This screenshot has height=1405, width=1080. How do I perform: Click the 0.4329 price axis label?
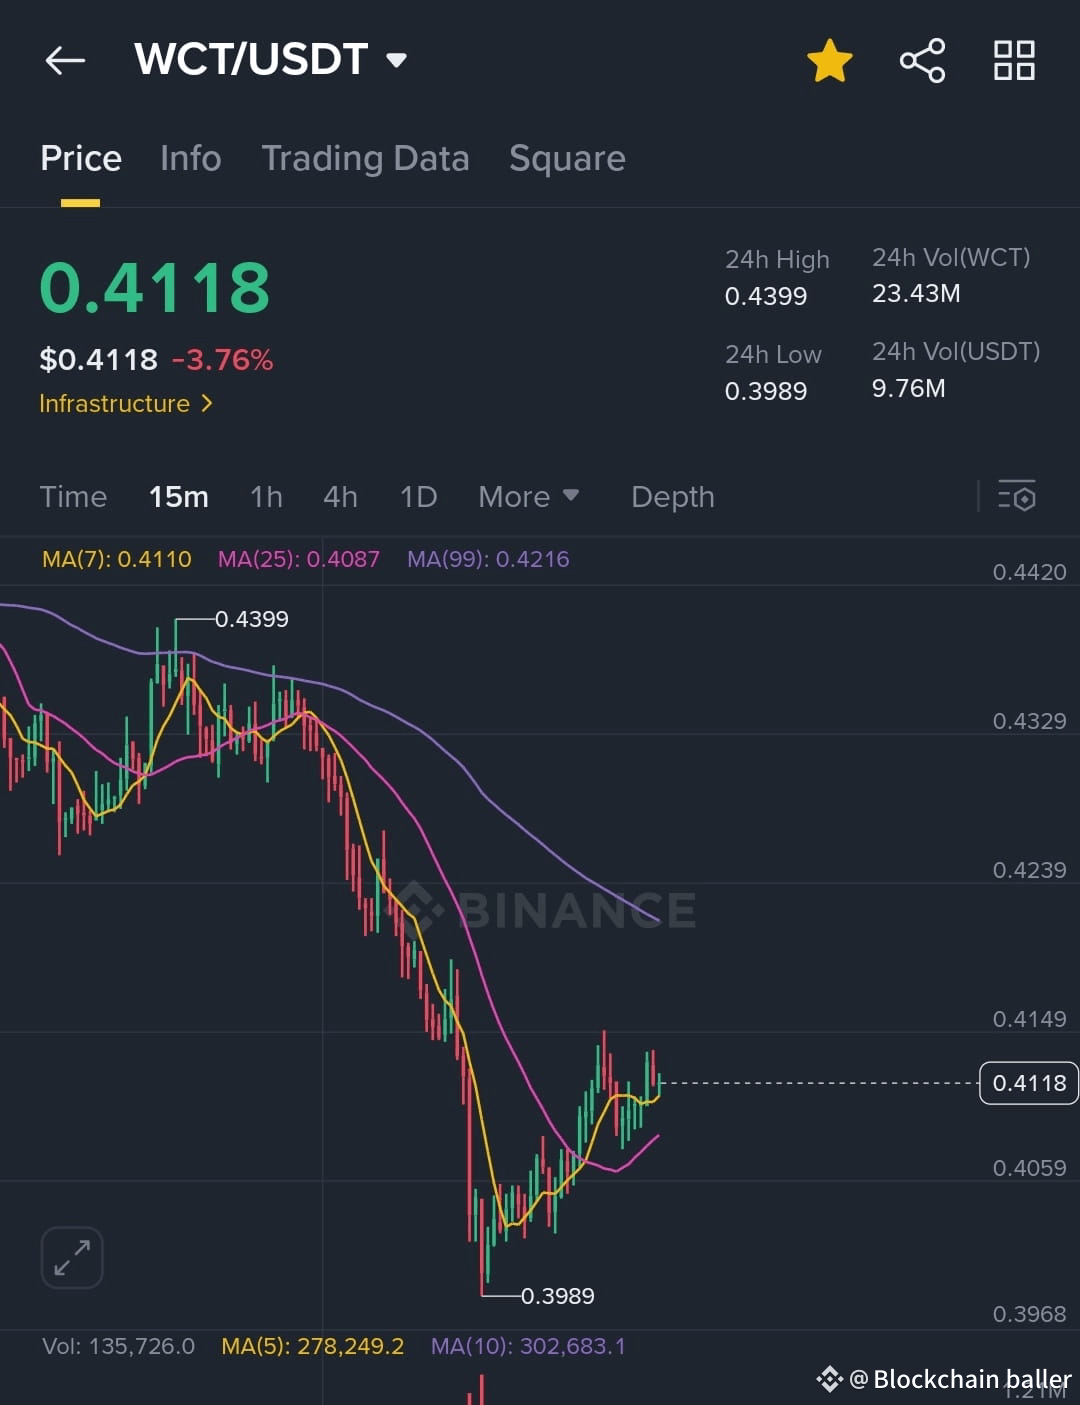(1029, 721)
